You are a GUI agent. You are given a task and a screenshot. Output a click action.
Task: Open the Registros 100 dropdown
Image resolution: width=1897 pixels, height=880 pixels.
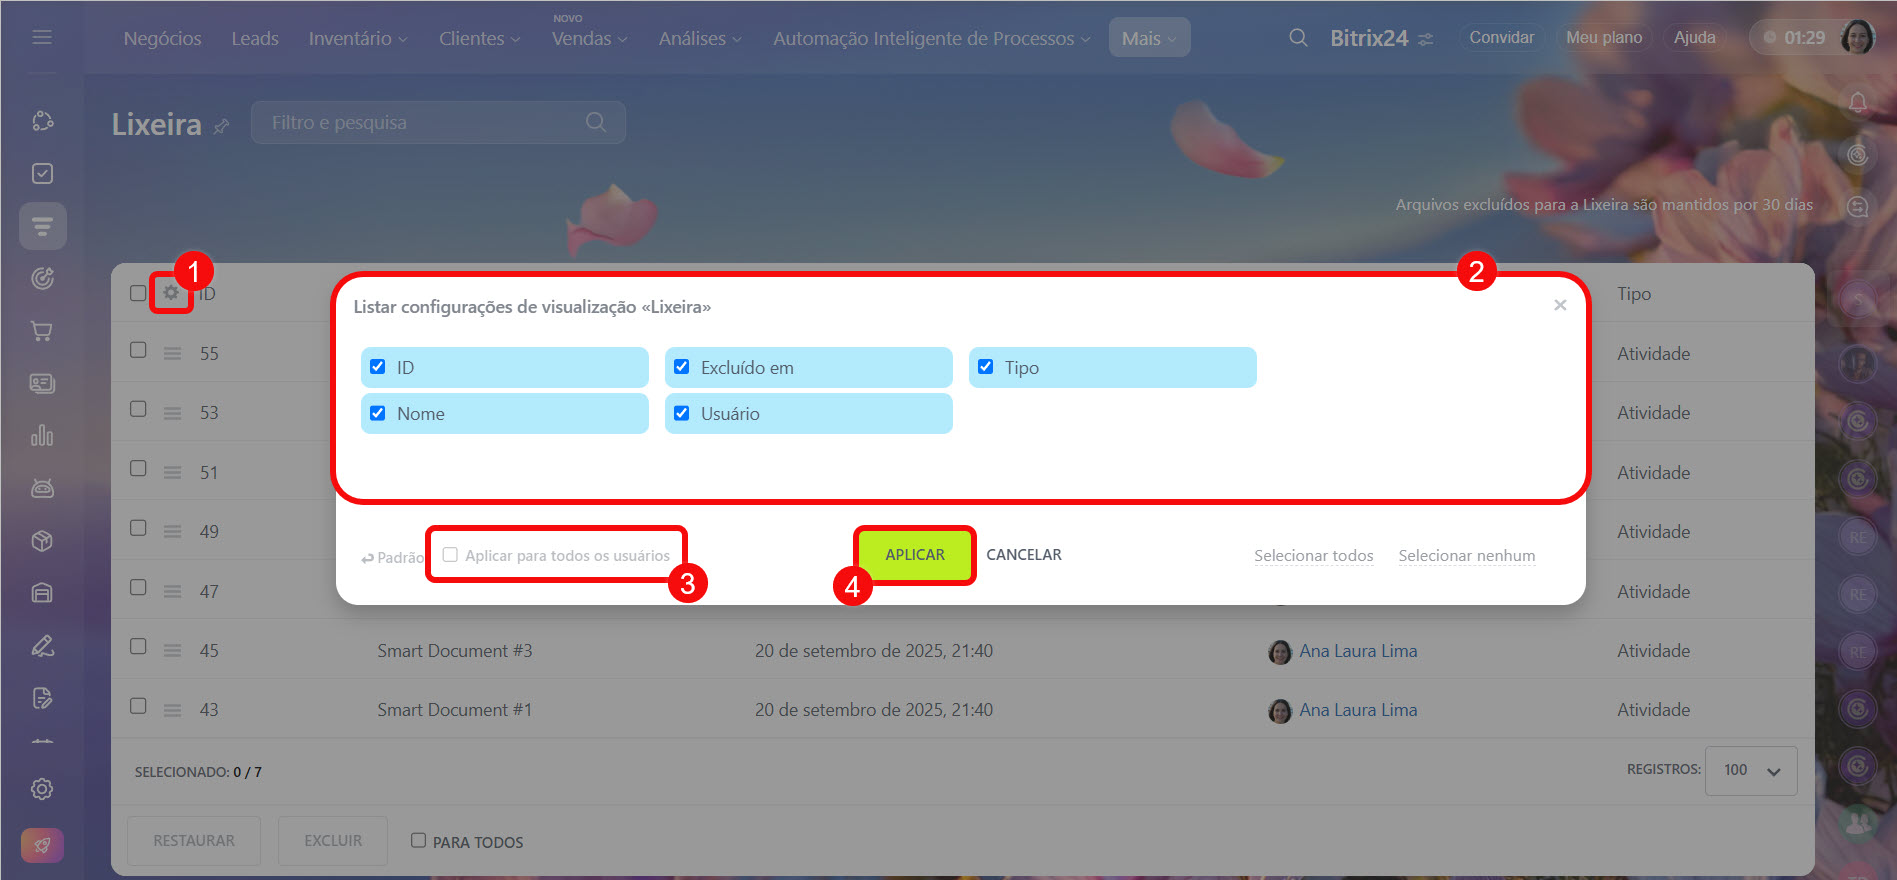pos(1750,770)
